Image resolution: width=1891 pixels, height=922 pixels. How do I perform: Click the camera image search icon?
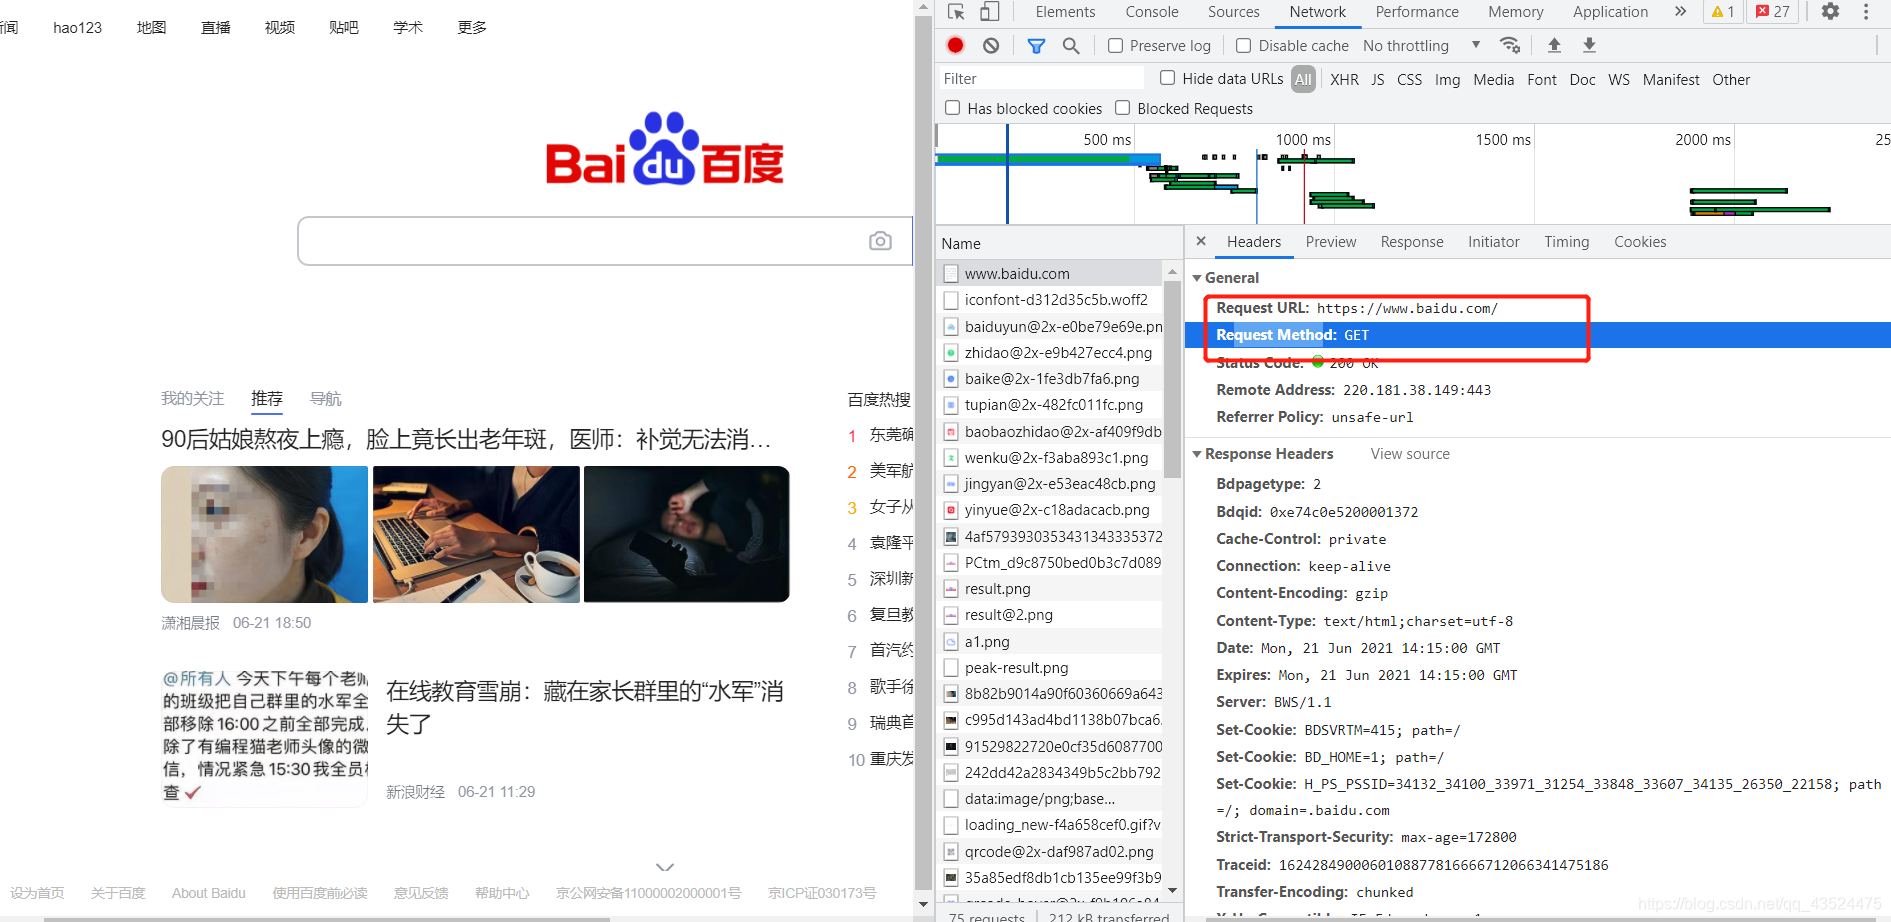click(x=880, y=241)
